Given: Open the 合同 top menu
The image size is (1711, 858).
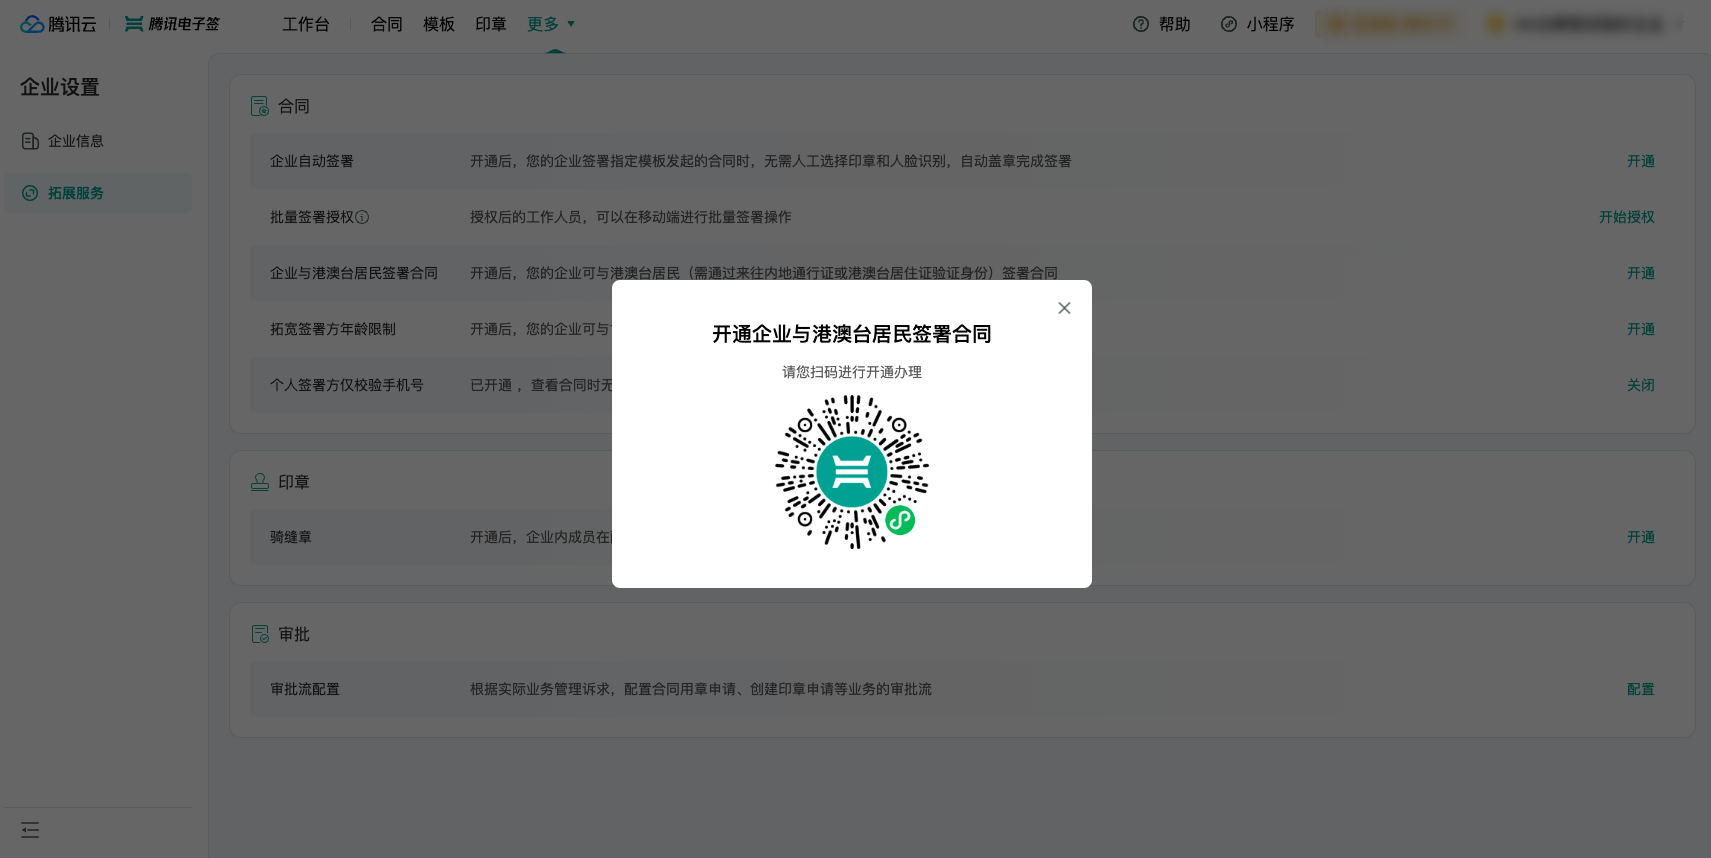Looking at the screenshot, I should 387,24.
